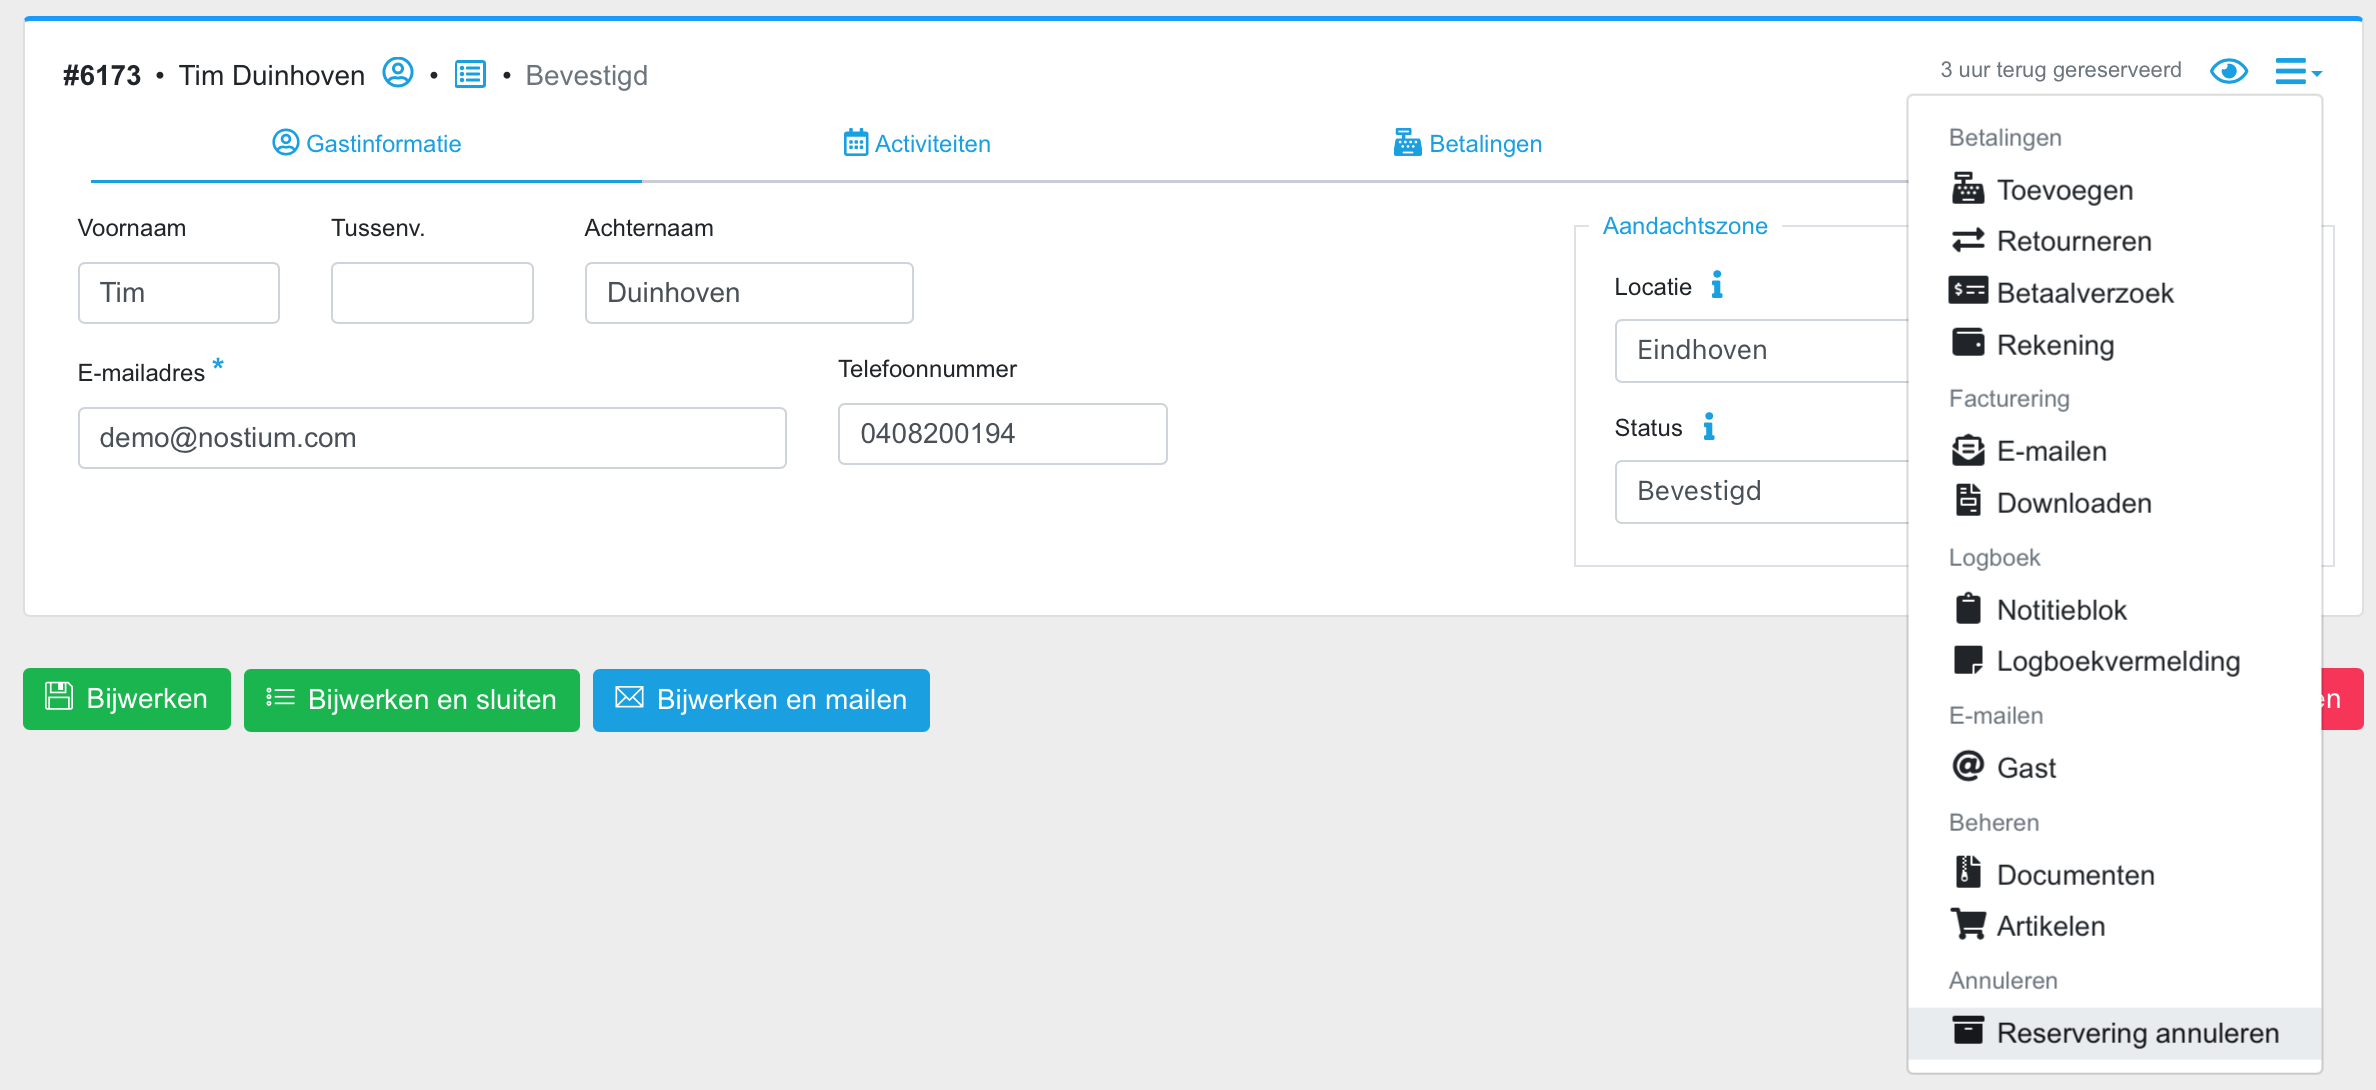Screen dimensions: 2376x1090
Task: Choose Retourneren from the menu
Action: 2073,241
